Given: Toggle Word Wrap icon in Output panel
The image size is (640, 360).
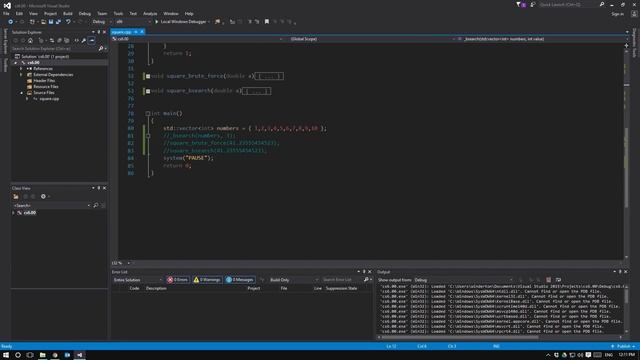Looking at the screenshot, I should point(558,280).
